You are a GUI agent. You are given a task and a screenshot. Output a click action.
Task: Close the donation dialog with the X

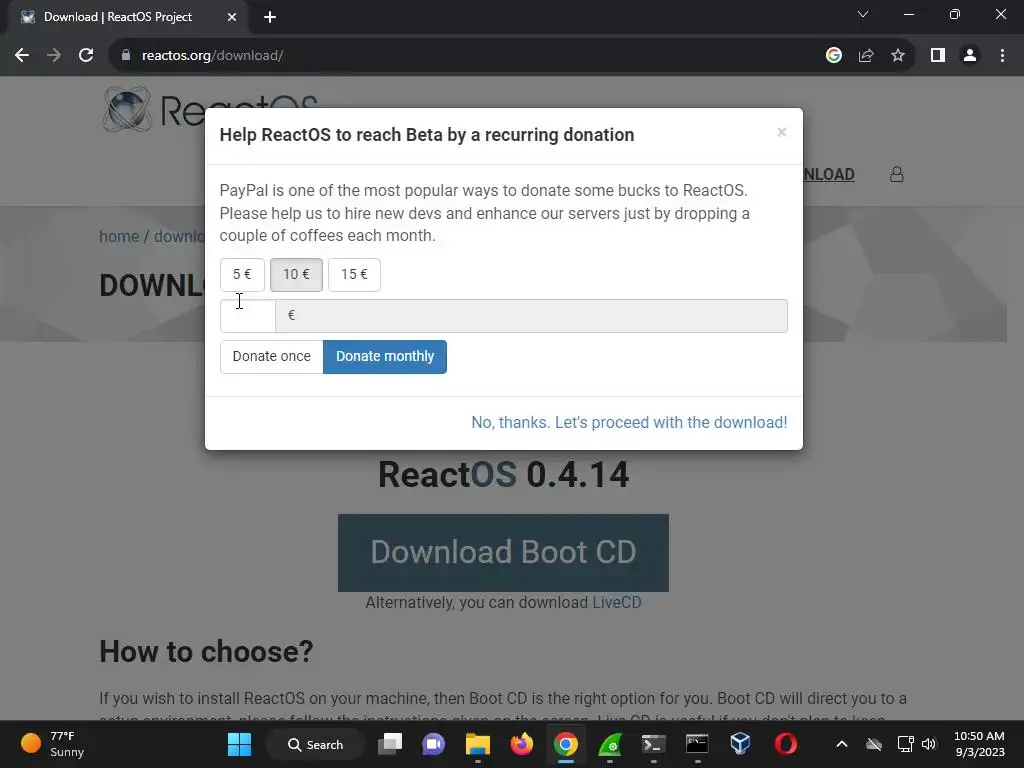(781, 133)
